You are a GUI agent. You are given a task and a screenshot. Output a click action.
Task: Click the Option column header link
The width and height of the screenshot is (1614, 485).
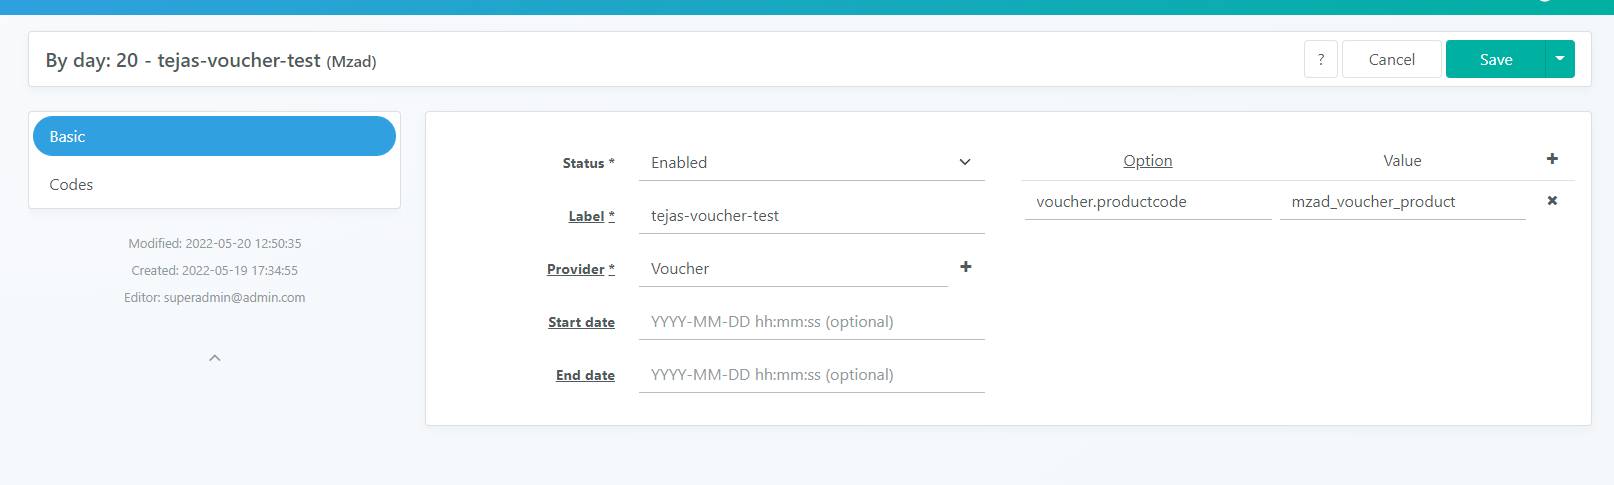1147,160
